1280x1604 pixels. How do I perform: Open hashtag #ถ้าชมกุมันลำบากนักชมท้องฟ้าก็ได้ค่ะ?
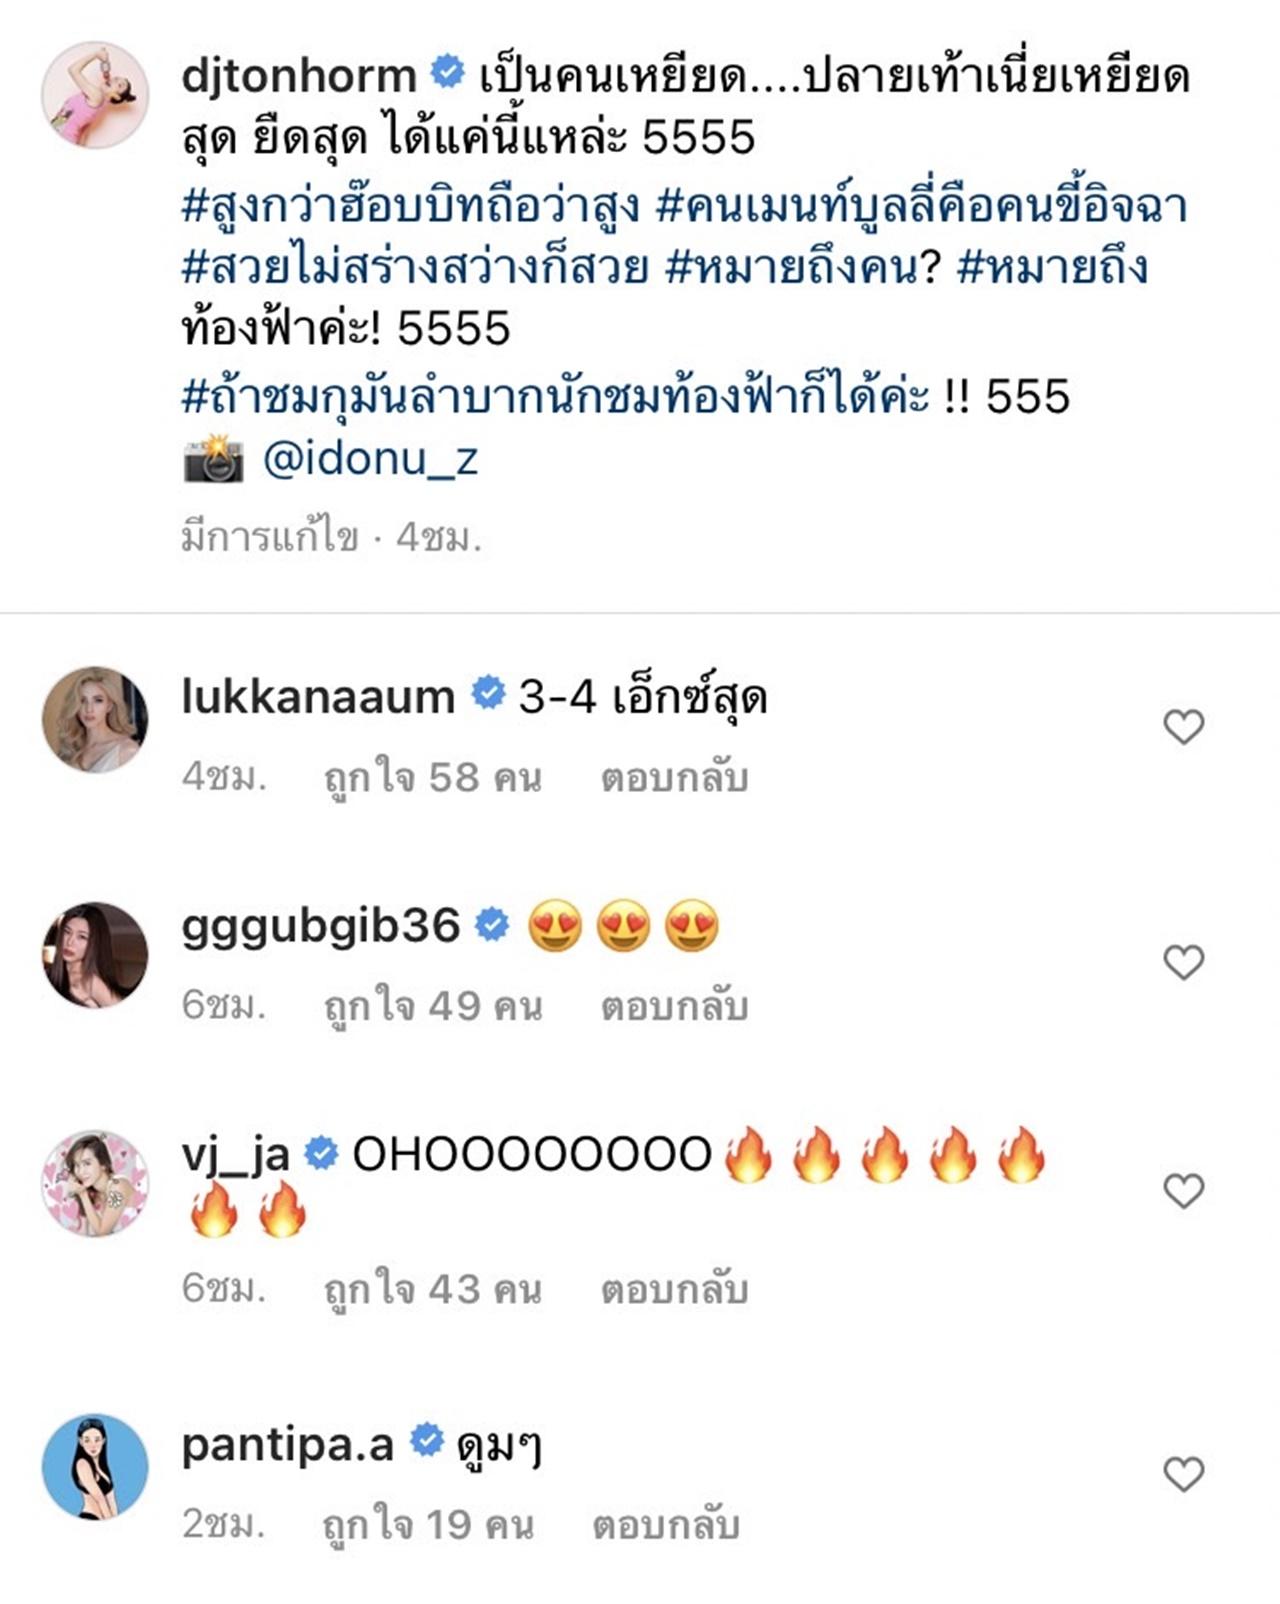coord(556,396)
